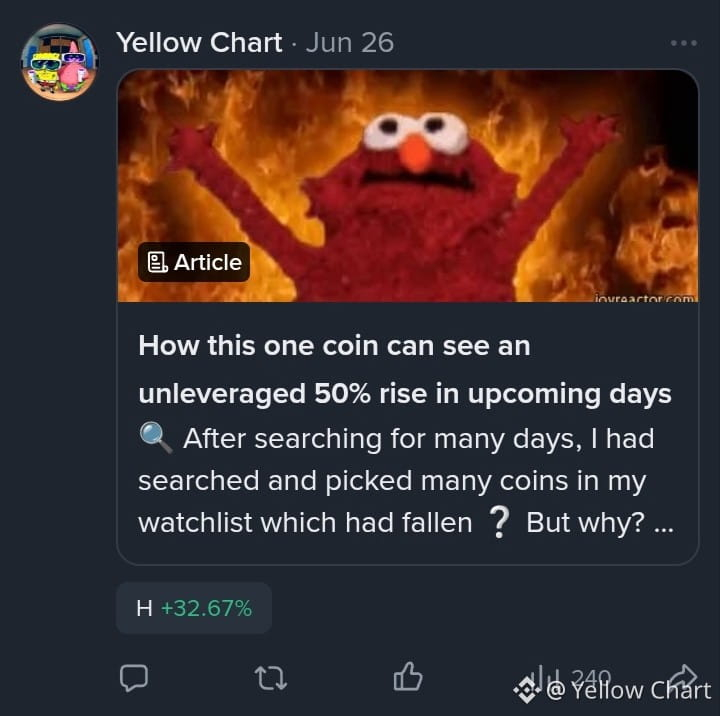Viewport: 720px width, 716px height.
Task: Open the Elmo fire article image
Action: coord(408,186)
